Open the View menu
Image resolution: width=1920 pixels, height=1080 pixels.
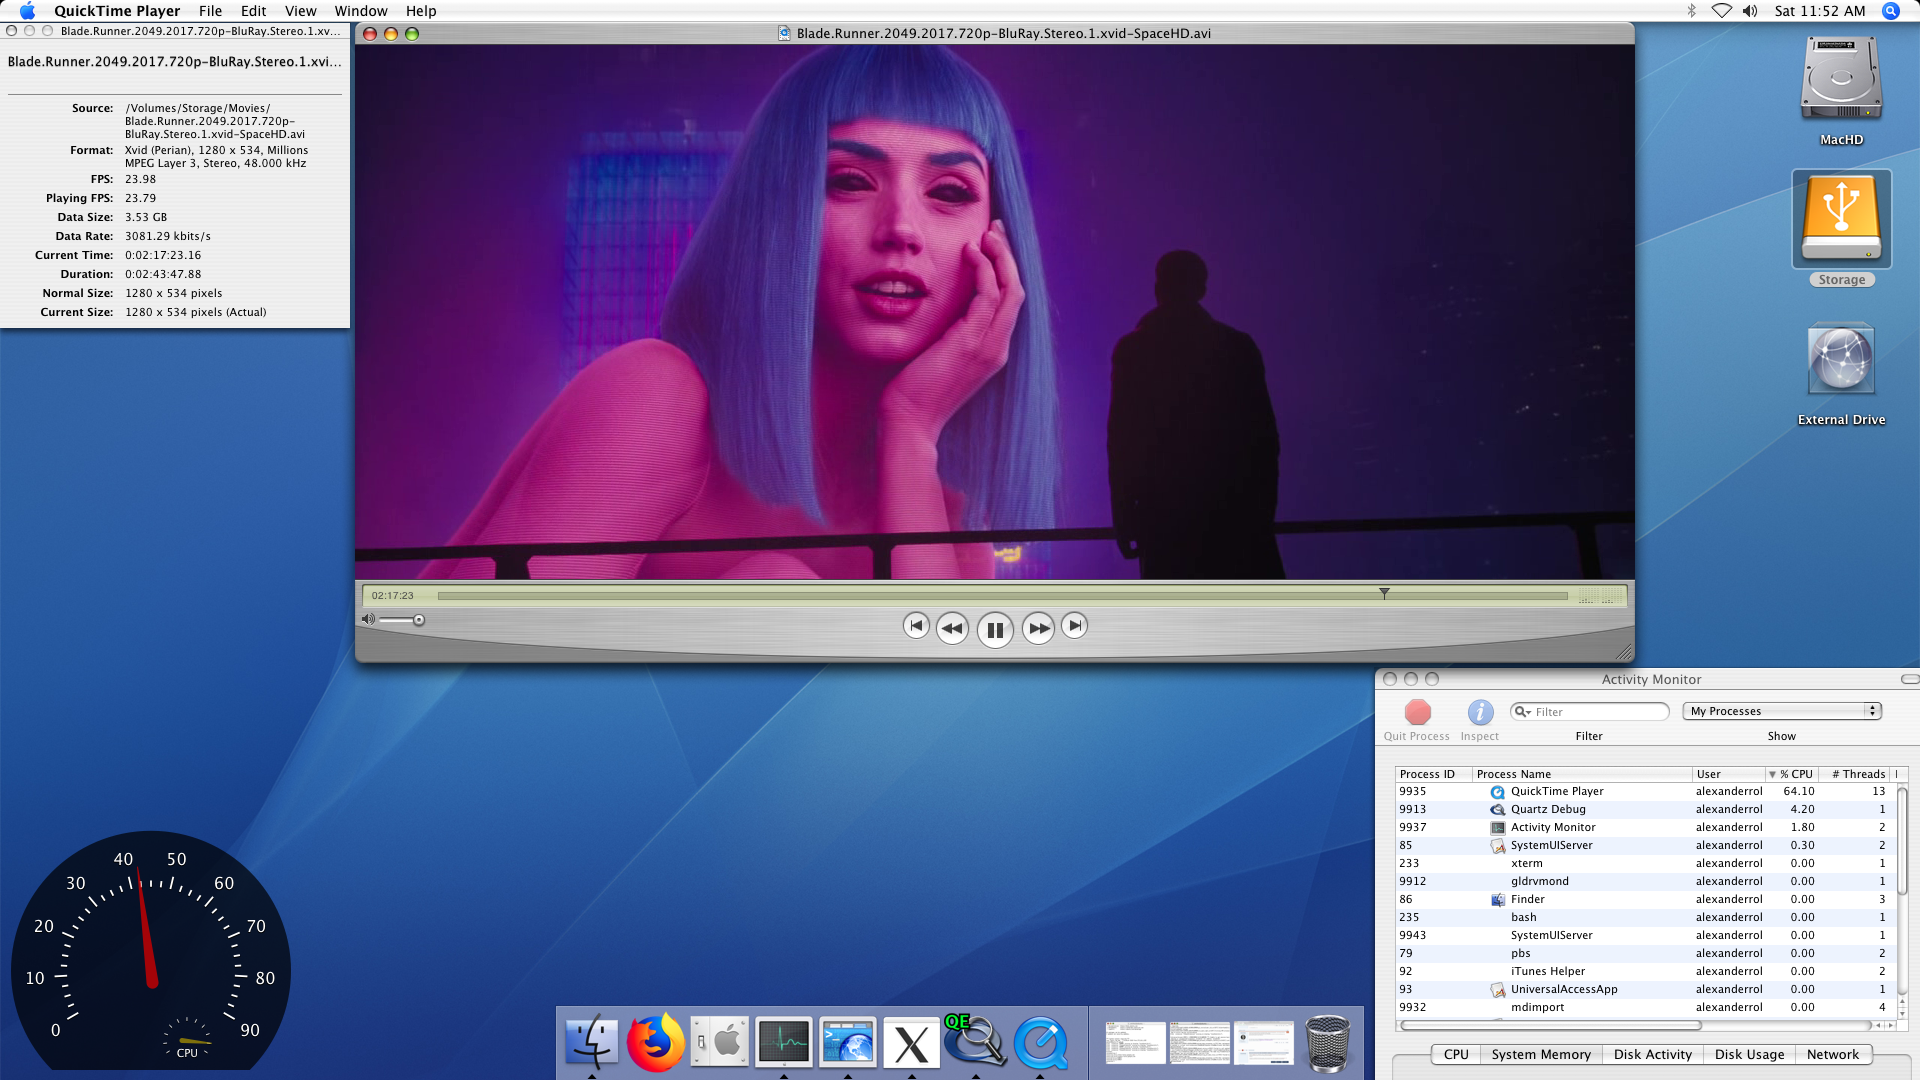pos(300,11)
